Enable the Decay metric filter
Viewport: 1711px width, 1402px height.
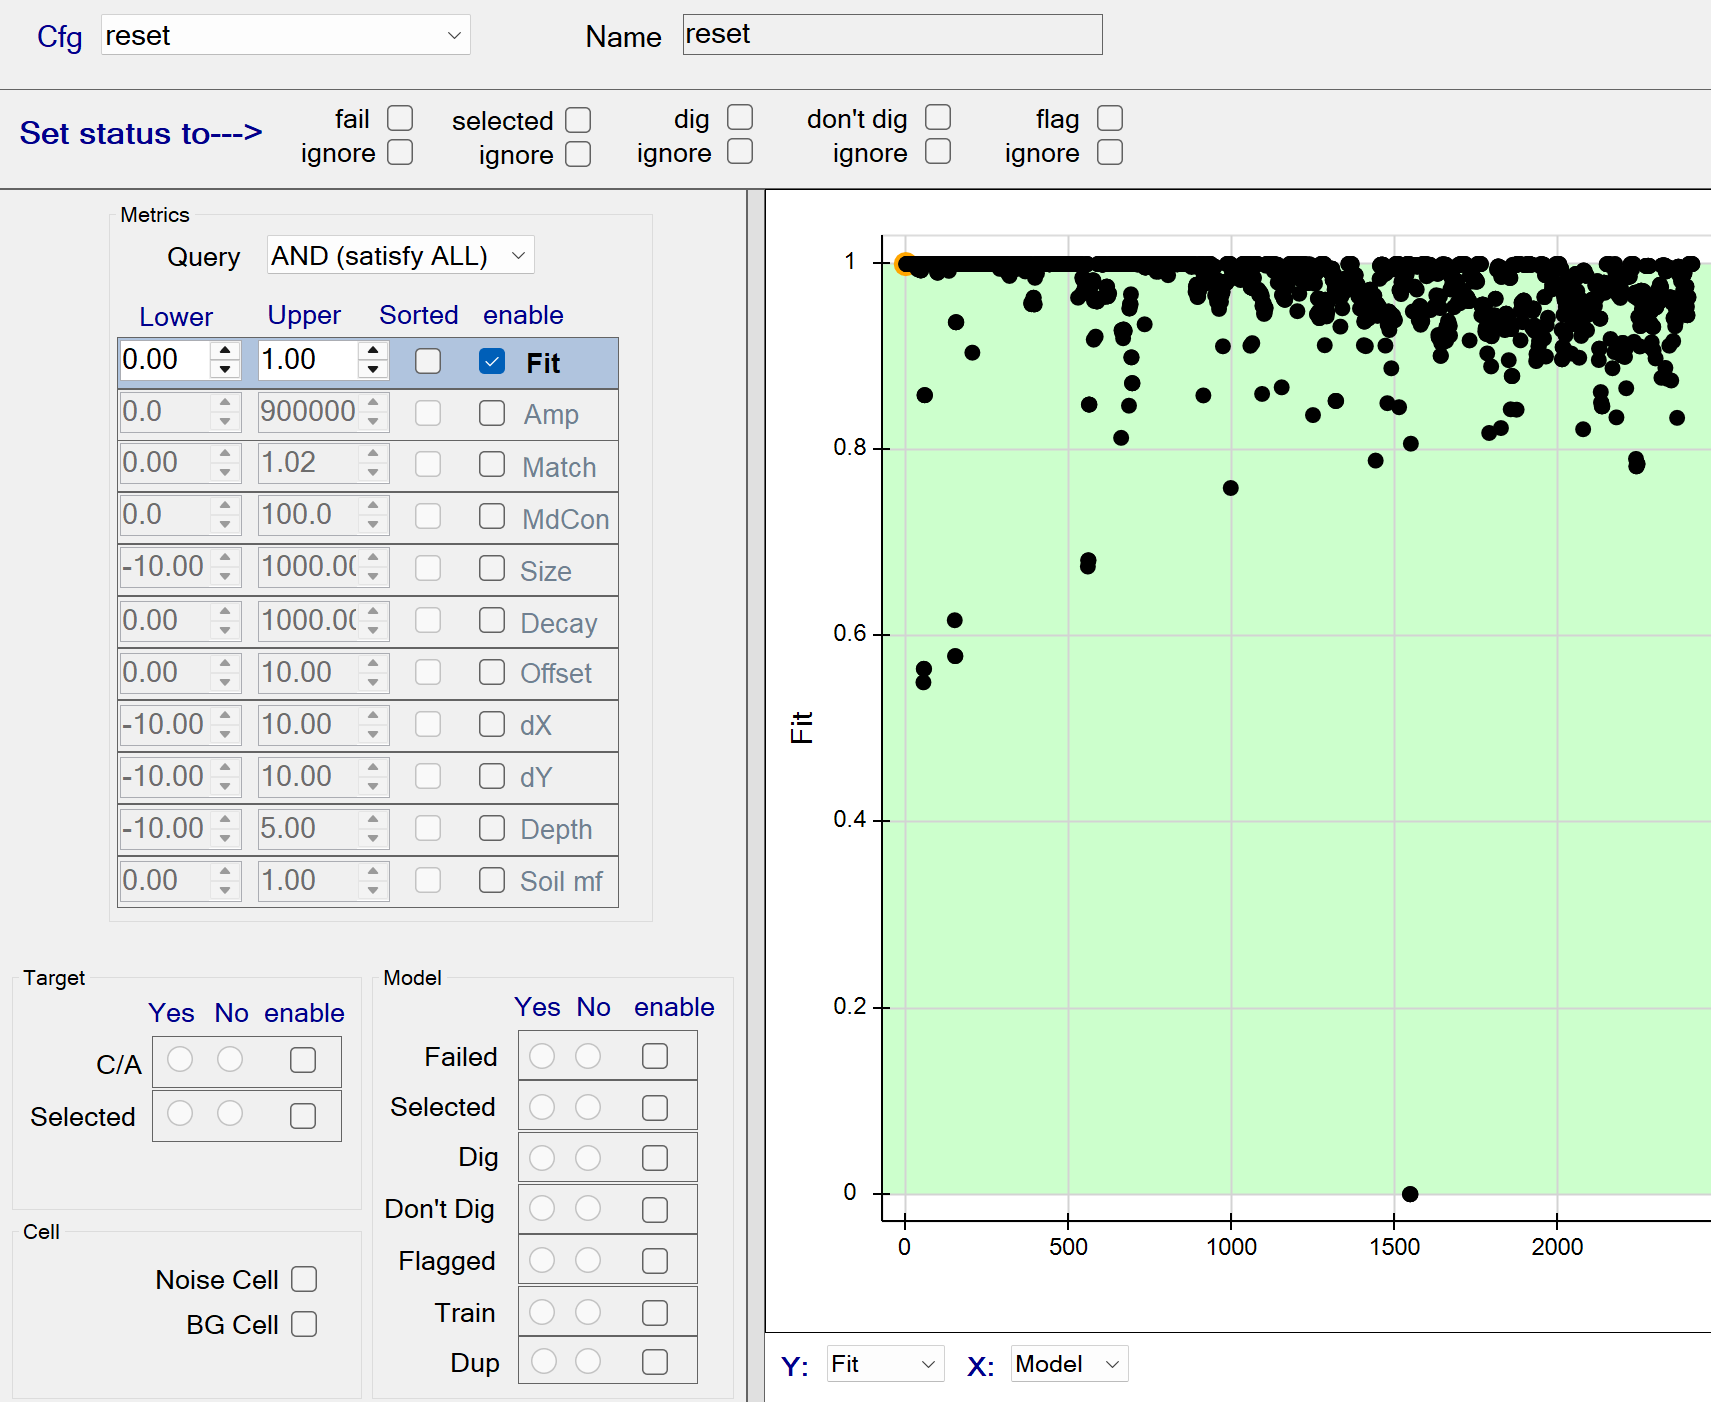click(x=491, y=620)
